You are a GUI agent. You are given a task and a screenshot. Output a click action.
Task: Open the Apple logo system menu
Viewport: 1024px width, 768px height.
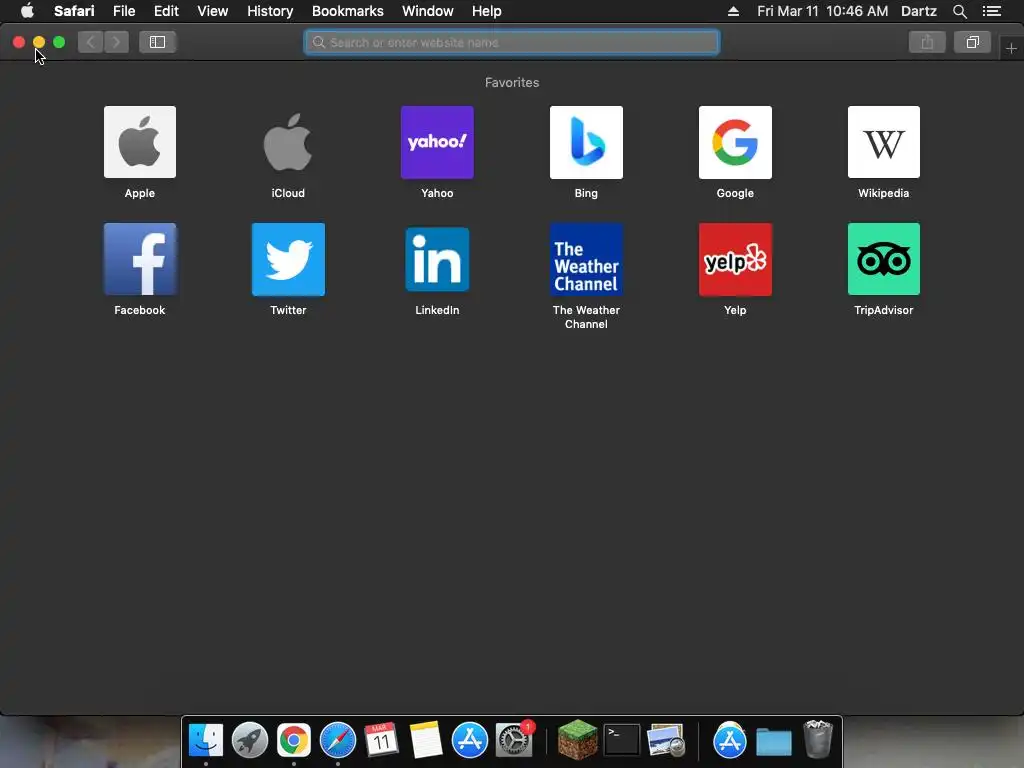[27, 11]
